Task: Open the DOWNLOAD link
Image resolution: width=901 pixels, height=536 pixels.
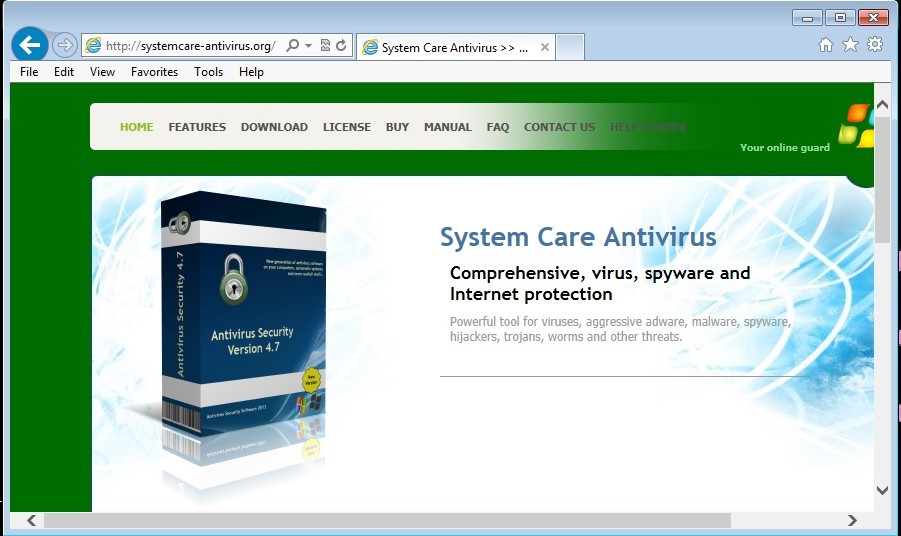Action: click(x=274, y=127)
